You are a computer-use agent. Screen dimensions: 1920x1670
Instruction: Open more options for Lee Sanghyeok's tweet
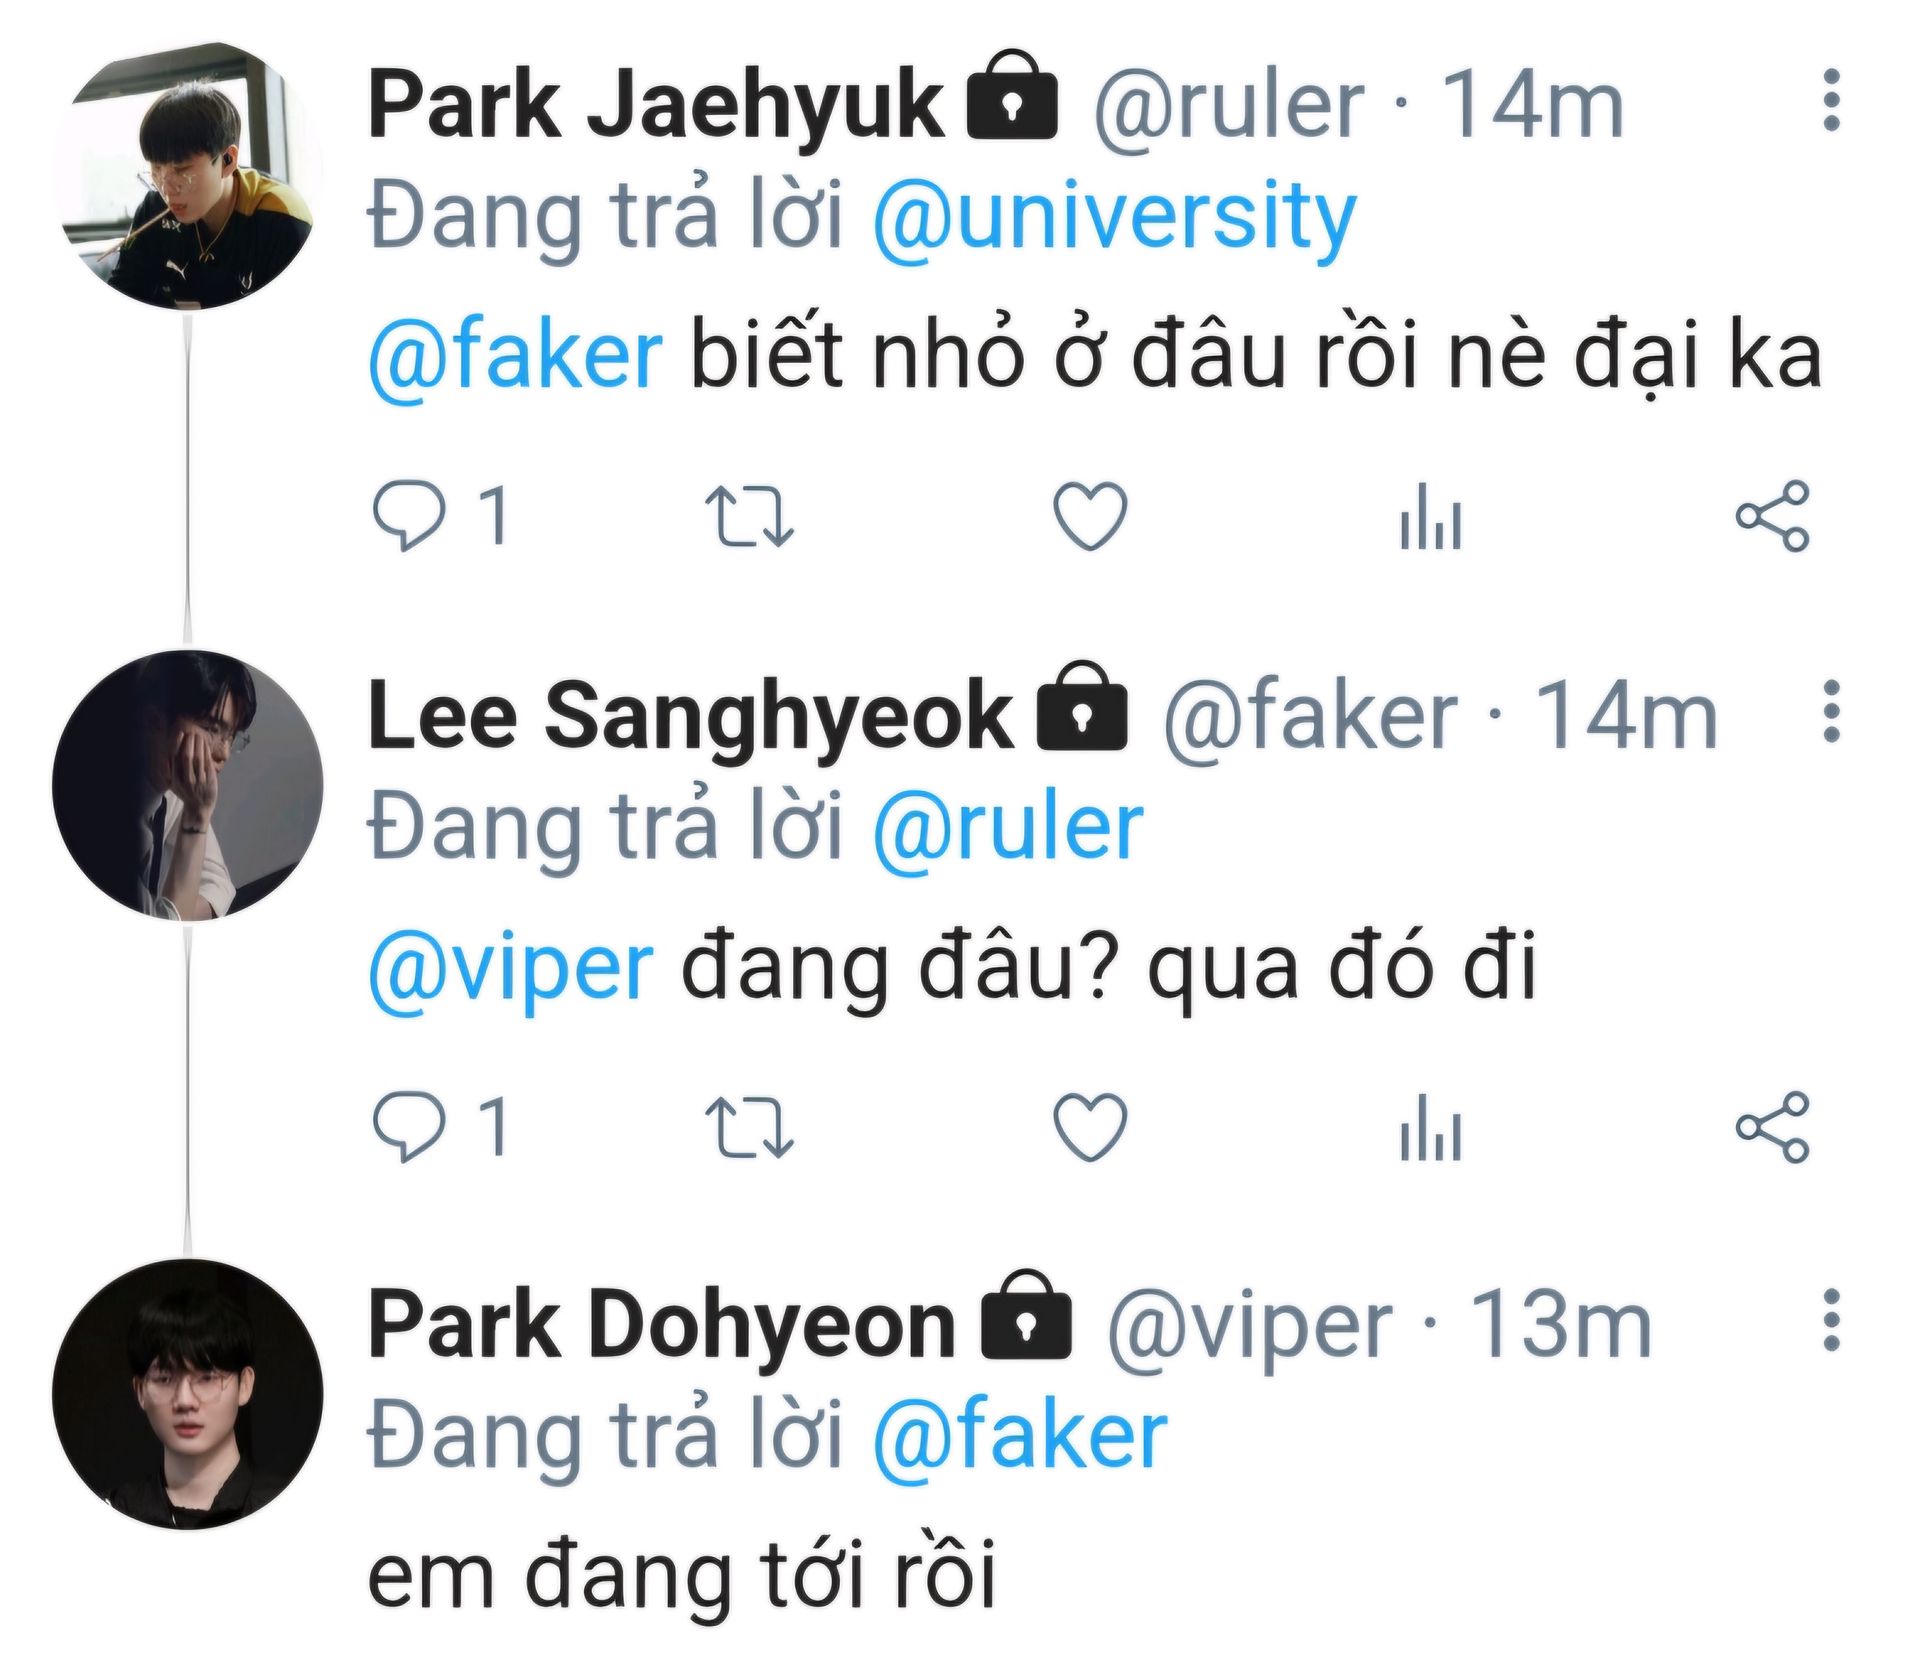click(1831, 712)
